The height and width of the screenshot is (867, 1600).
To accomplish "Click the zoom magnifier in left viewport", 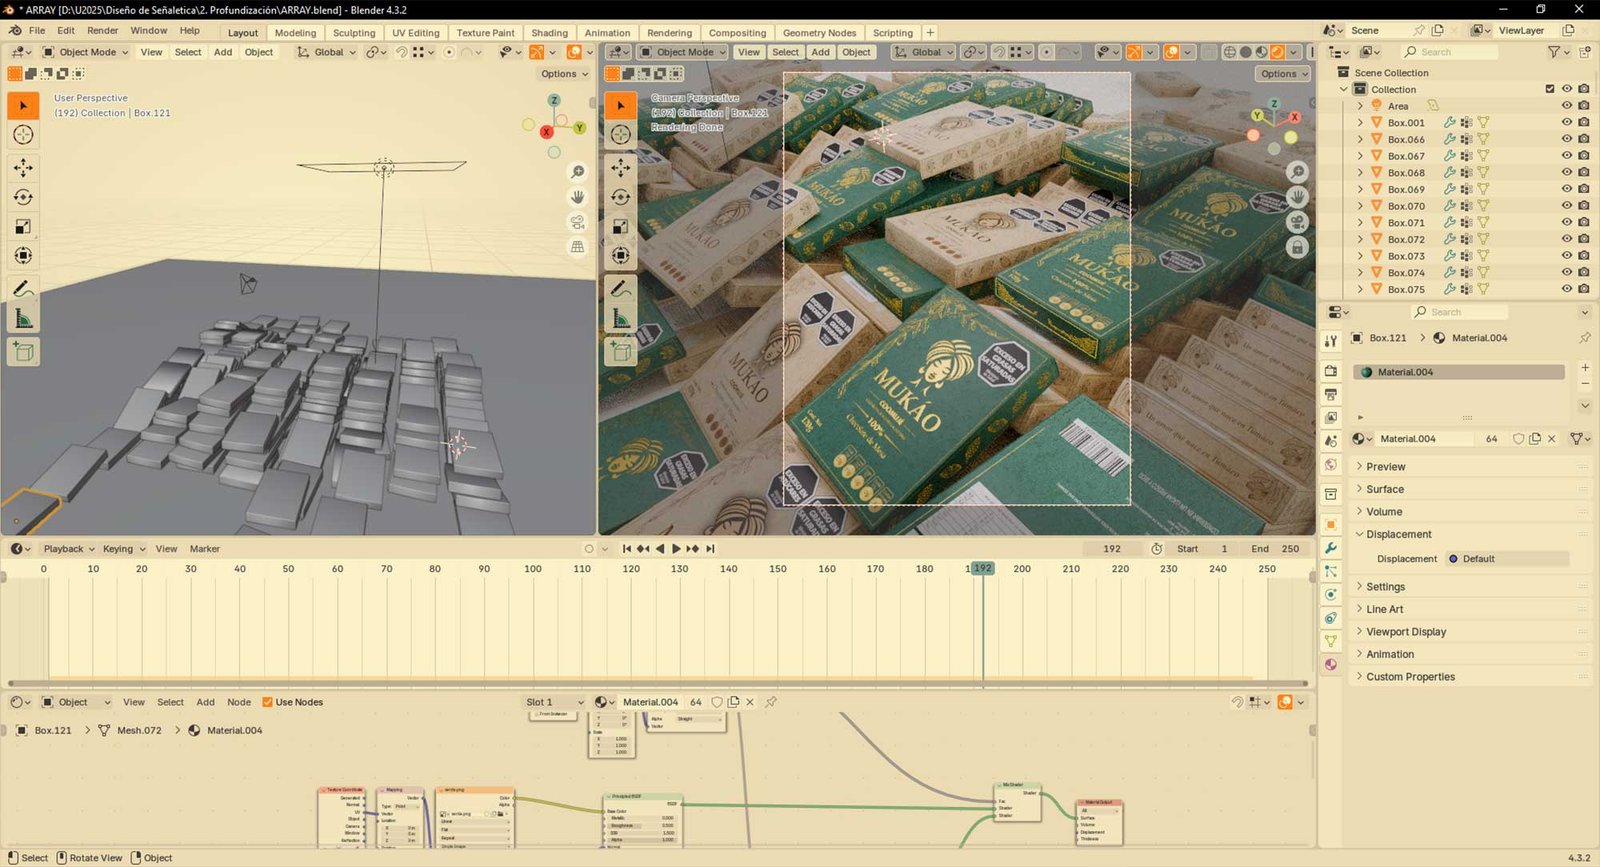I will click(x=577, y=172).
